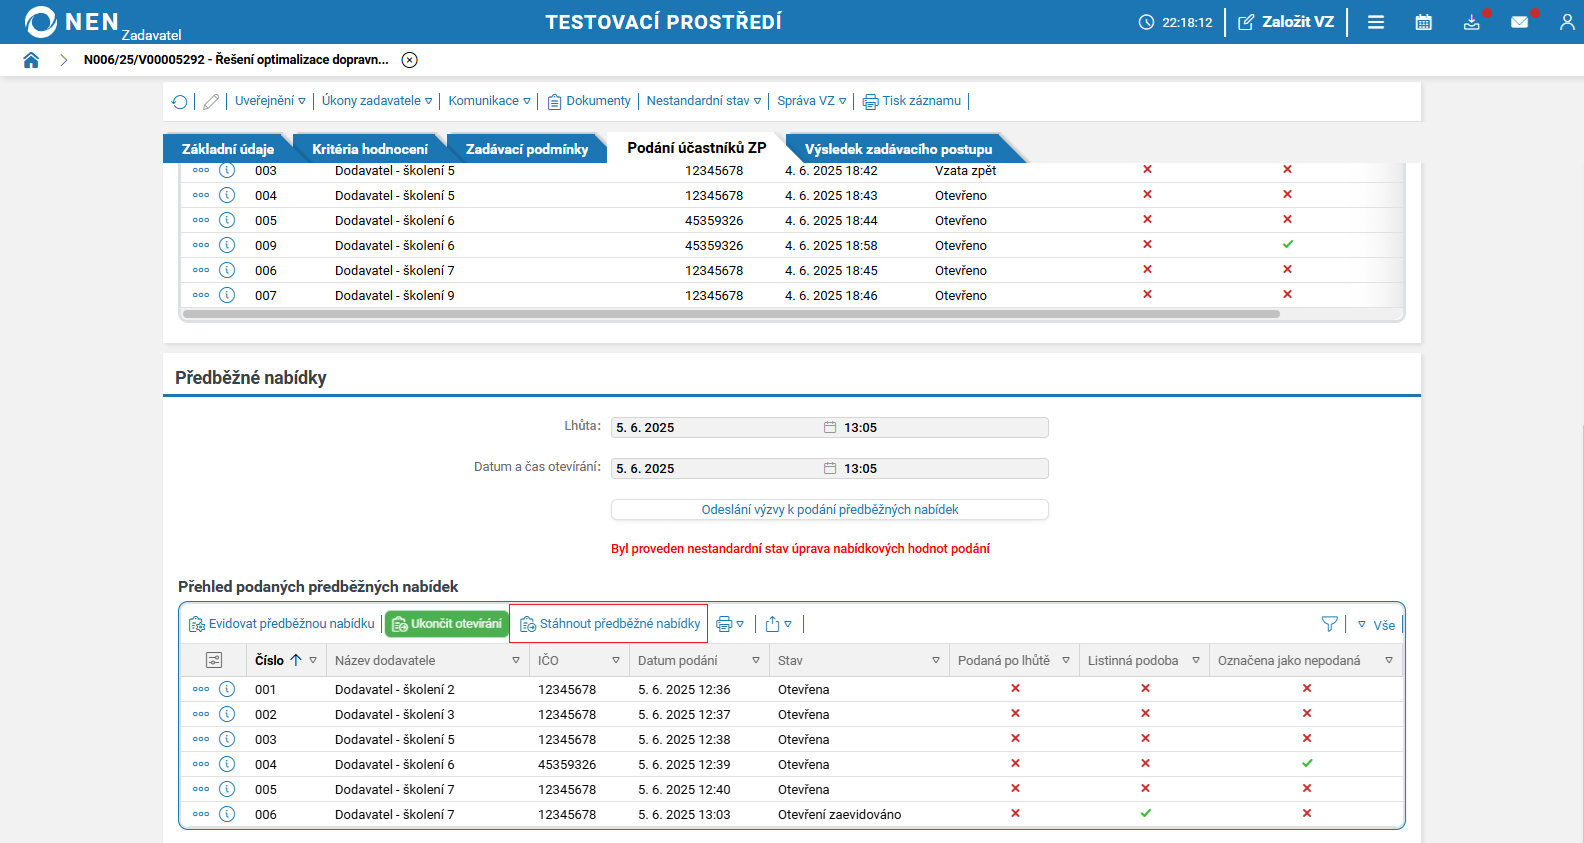Show info for preliminary offer 003
Viewport: 1584px width, 843px height.
[x=227, y=739]
